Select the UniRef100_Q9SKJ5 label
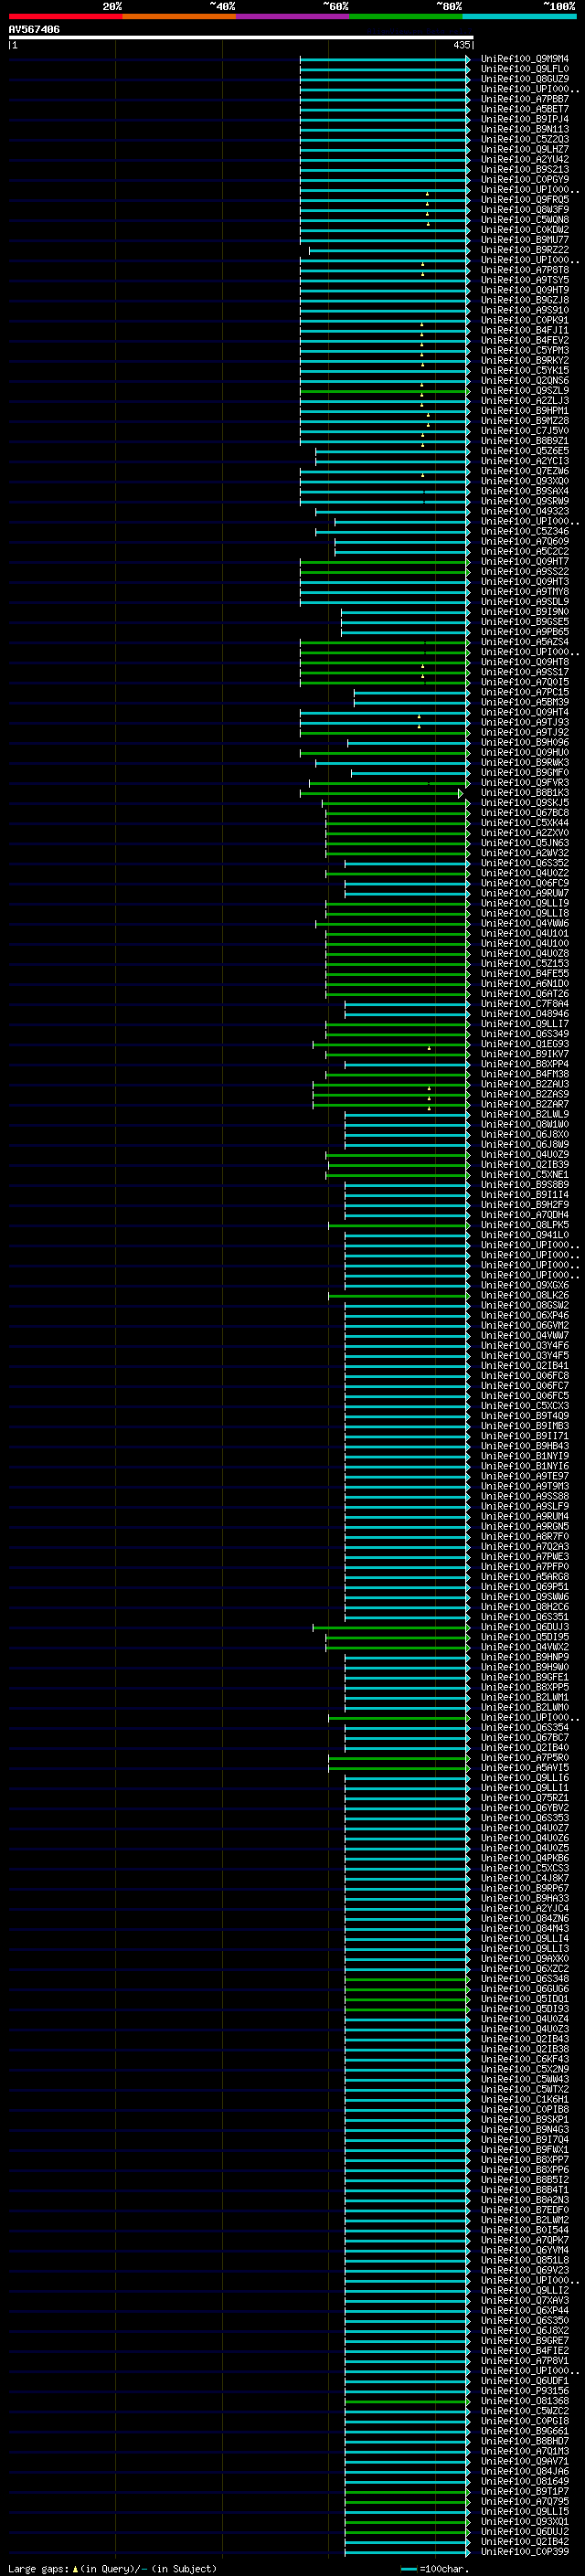 pos(525,803)
